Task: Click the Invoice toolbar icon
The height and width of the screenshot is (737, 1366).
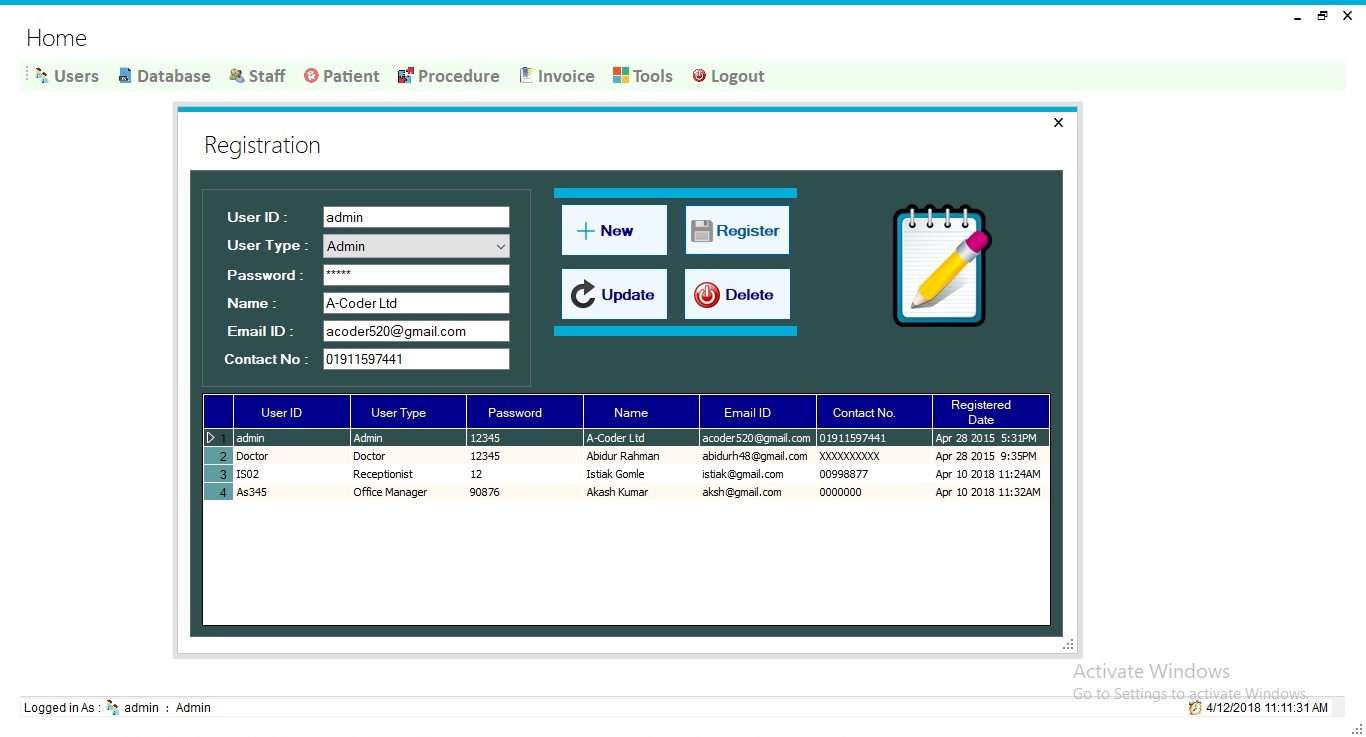Action: pos(526,76)
